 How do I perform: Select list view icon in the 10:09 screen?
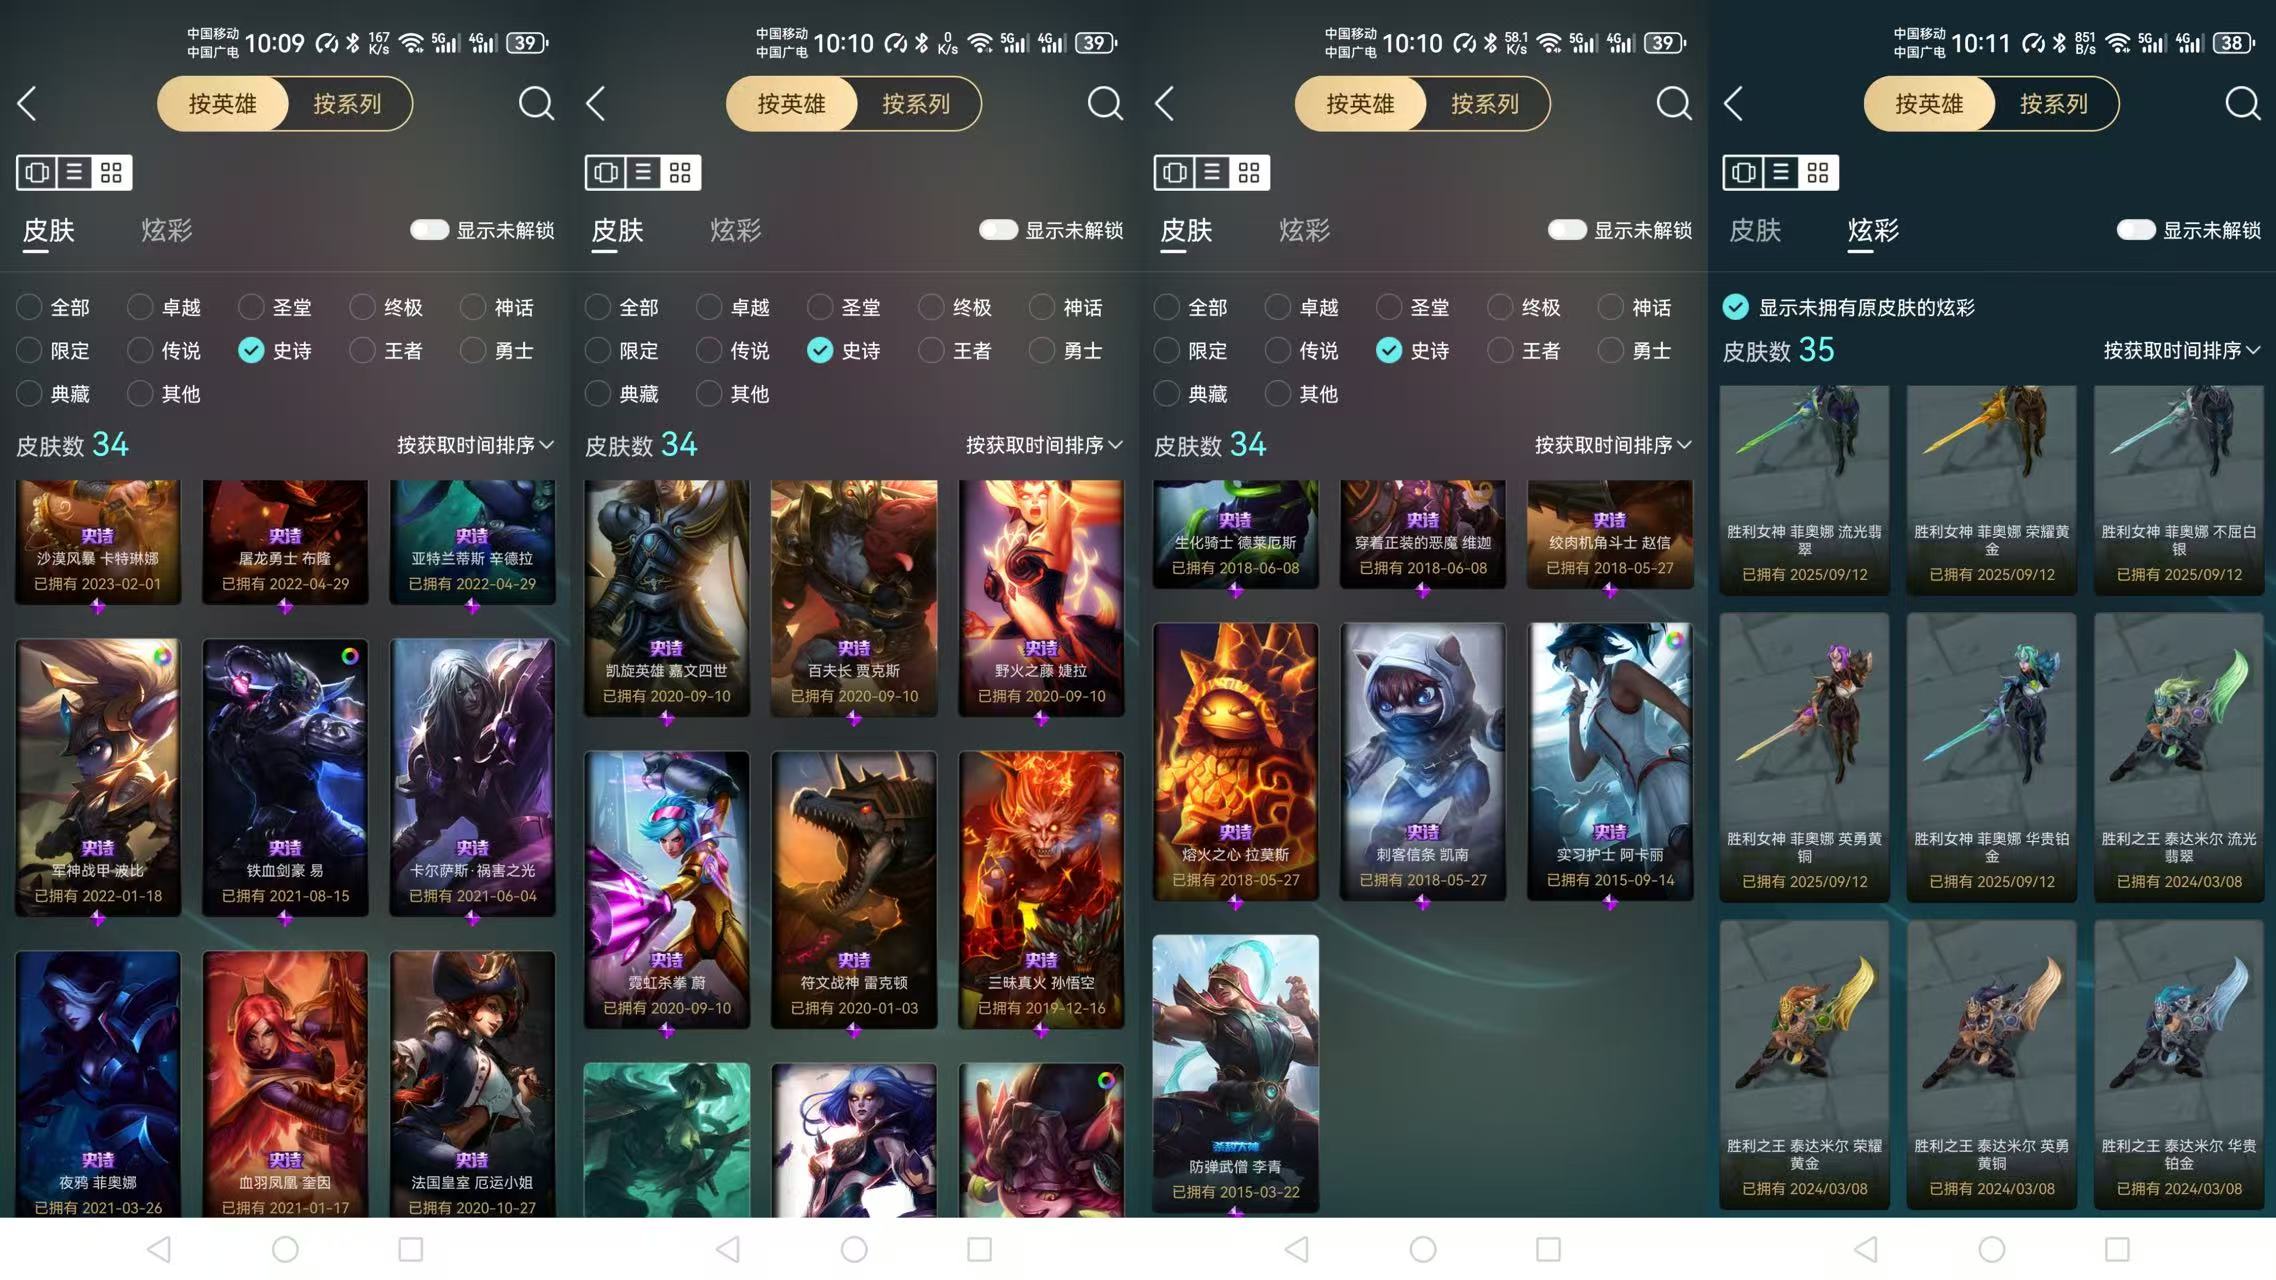[74, 172]
